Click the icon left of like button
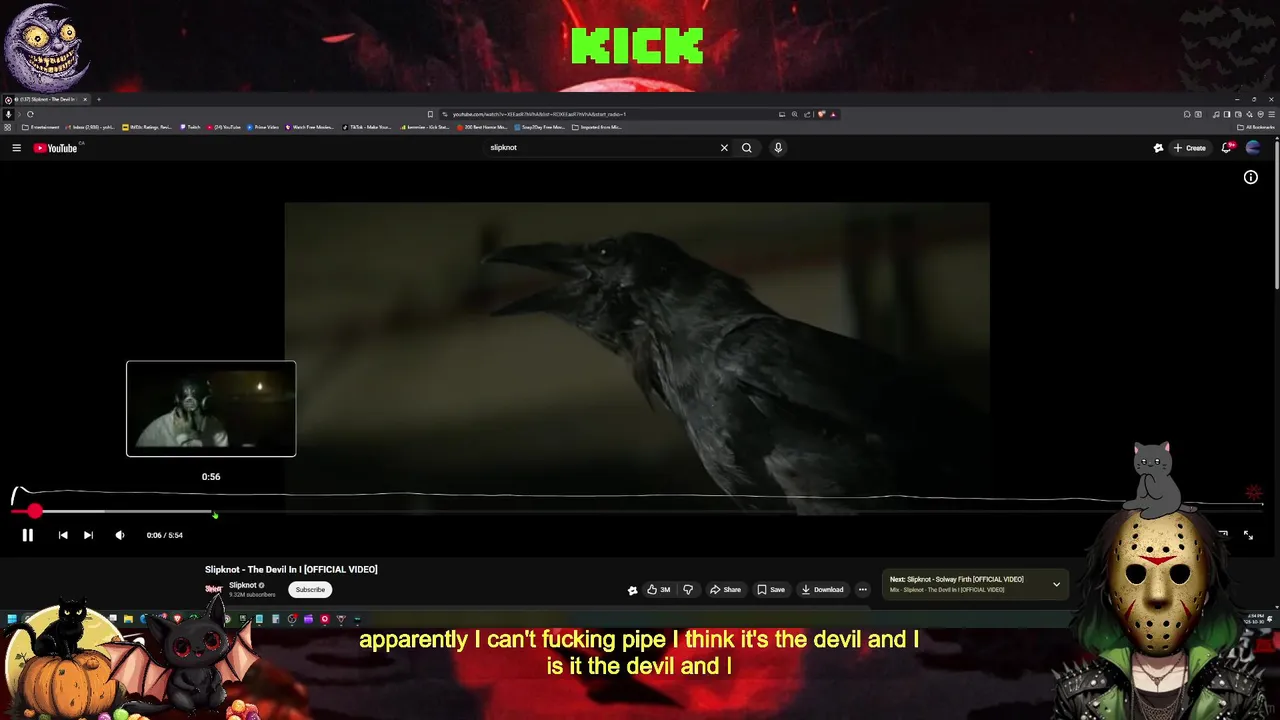1280x720 pixels. (632, 590)
